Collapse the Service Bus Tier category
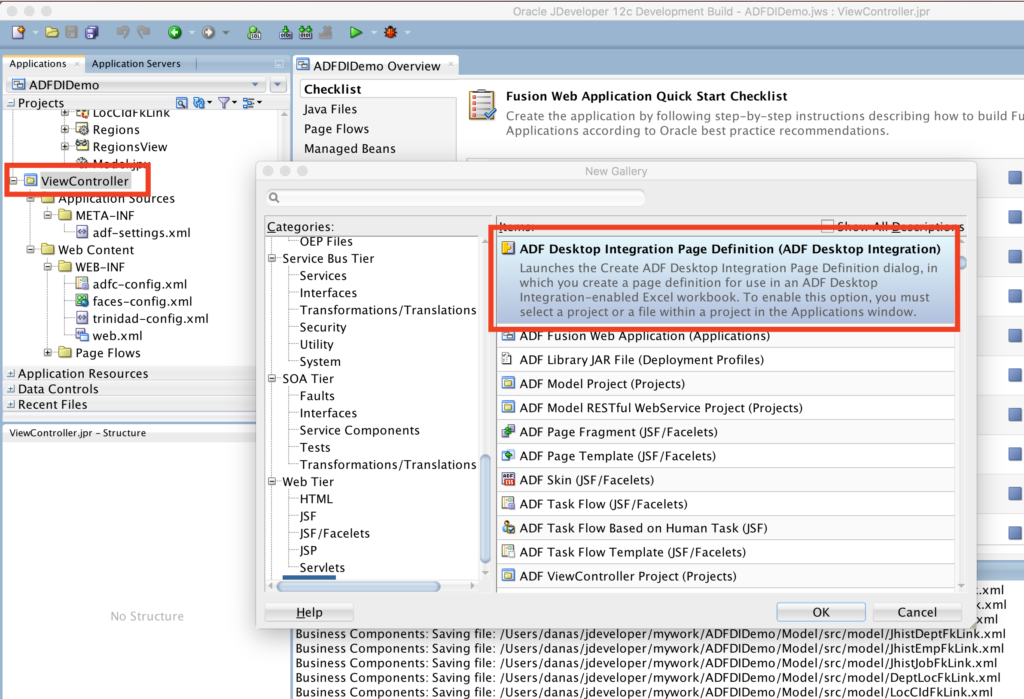The image size is (1024, 699). (272, 259)
